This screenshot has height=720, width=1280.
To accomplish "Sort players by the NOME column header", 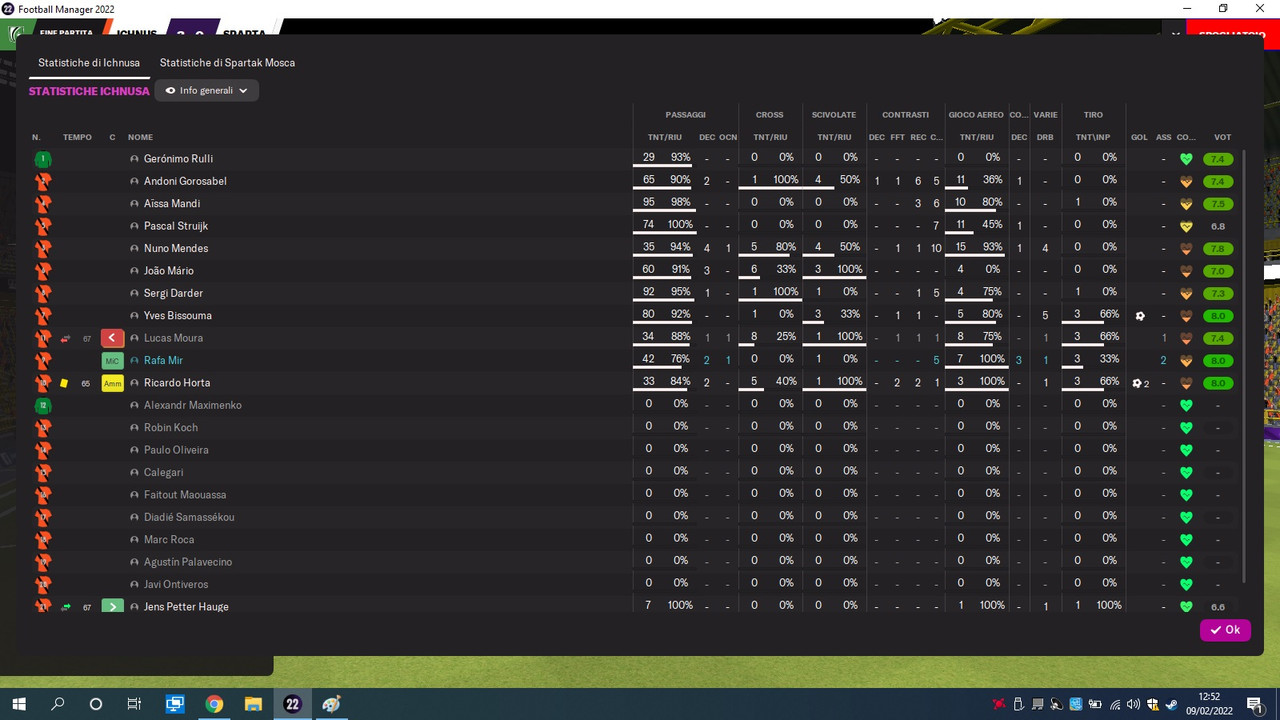I will point(140,137).
